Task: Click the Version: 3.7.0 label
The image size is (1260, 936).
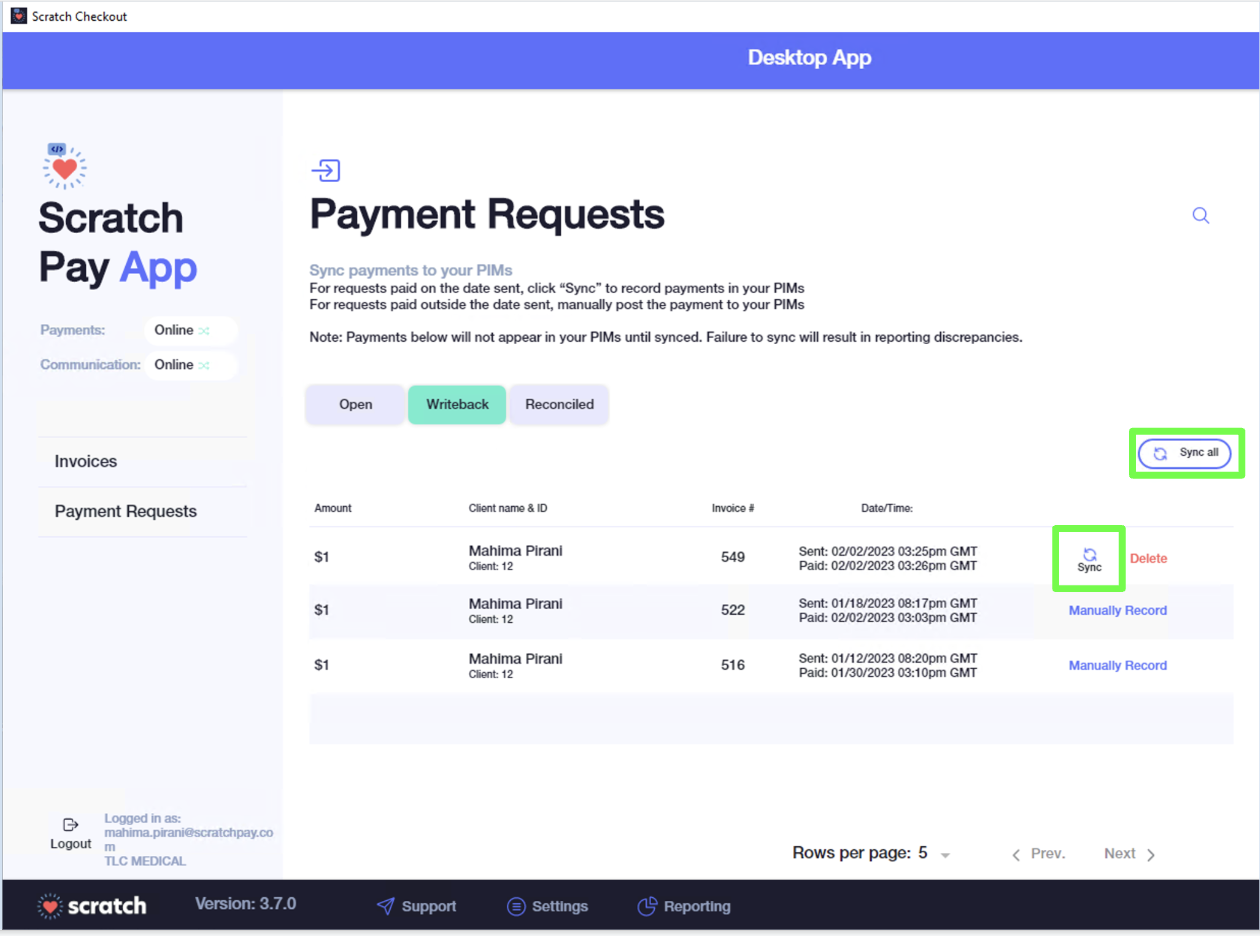Action: point(245,904)
